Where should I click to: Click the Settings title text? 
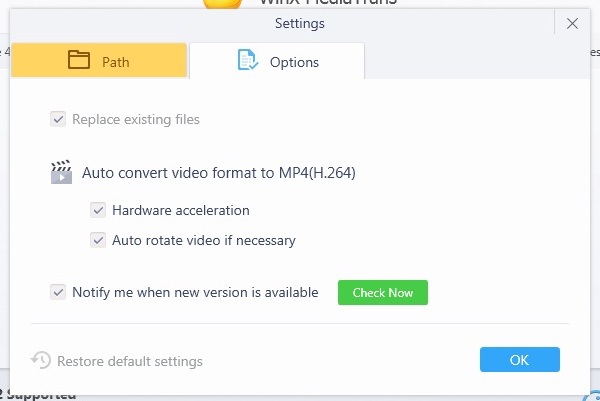[300, 24]
